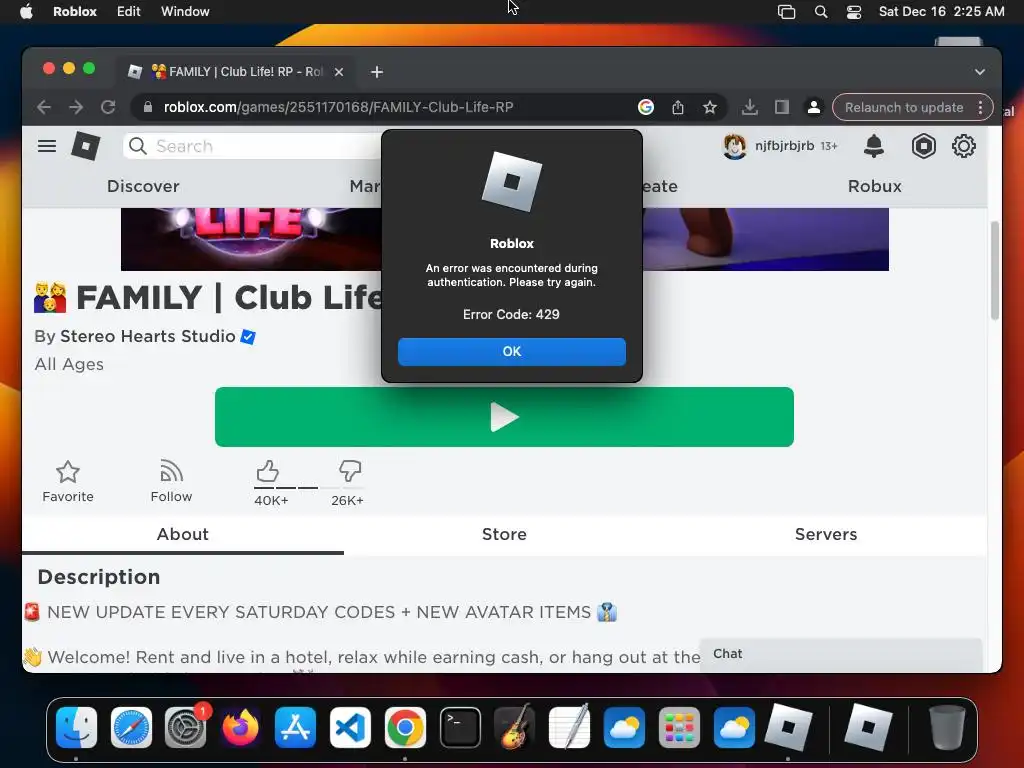This screenshot has height=768, width=1024.
Task: Click Relaunch to update
Action: click(904, 107)
